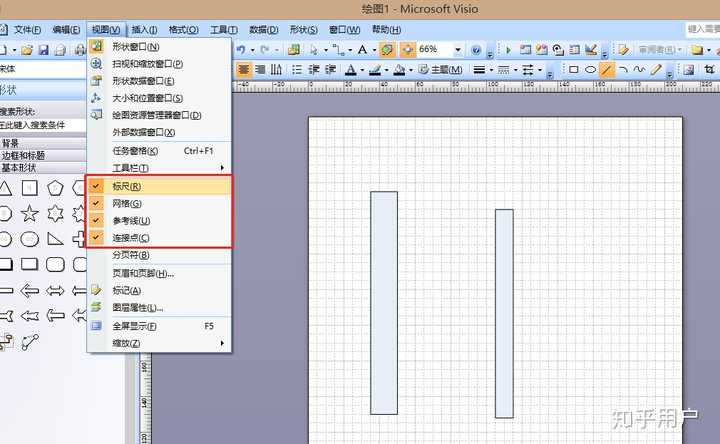The image size is (720, 444).
Task: Choose 页眉和页脚(H)... menu entry
Action: pyautogui.click(x=159, y=274)
